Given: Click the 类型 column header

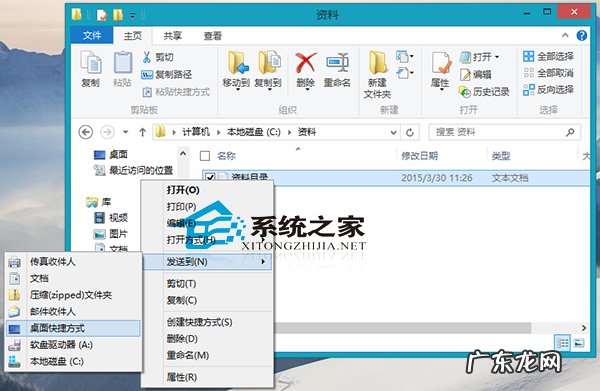Looking at the screenshot, I should (x=501, y=156).
